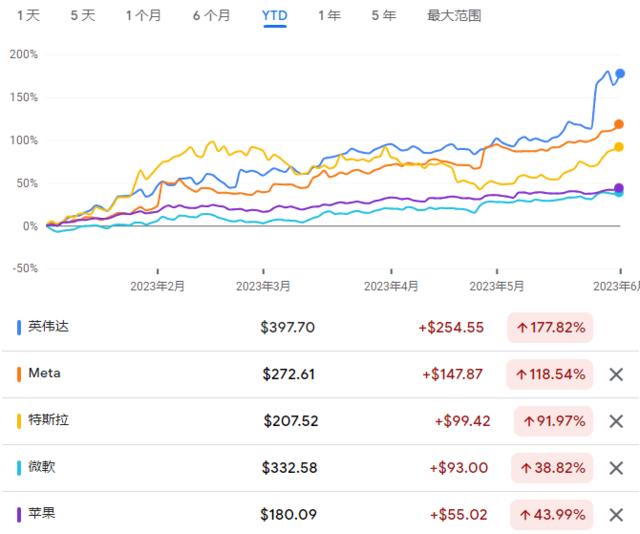Screen dimensions: 640x534
Task: Switch to the 5天 time range
Action: pyautogui.click(x=83, y=16)
